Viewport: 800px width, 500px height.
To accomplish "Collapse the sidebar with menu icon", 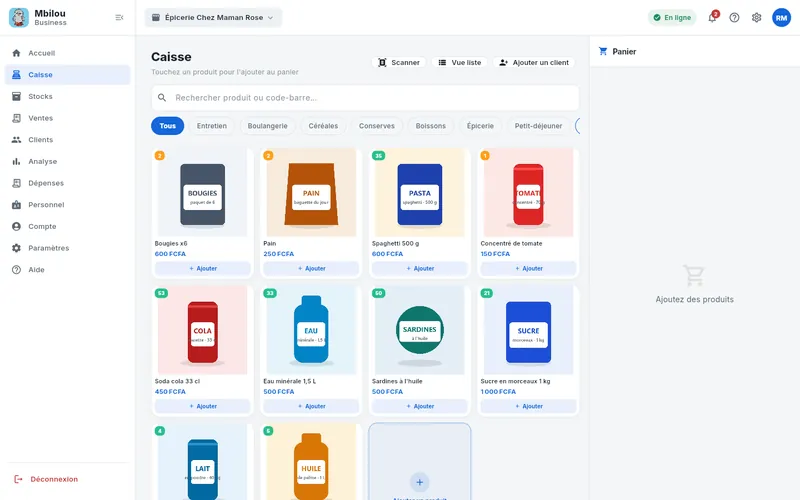I will pos(119,17).
